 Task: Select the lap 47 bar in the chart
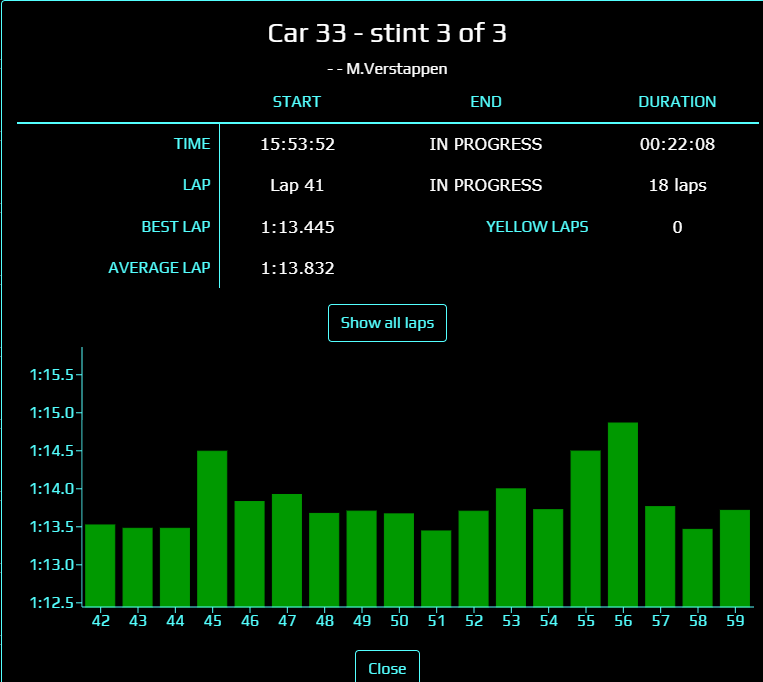point(287,550)
